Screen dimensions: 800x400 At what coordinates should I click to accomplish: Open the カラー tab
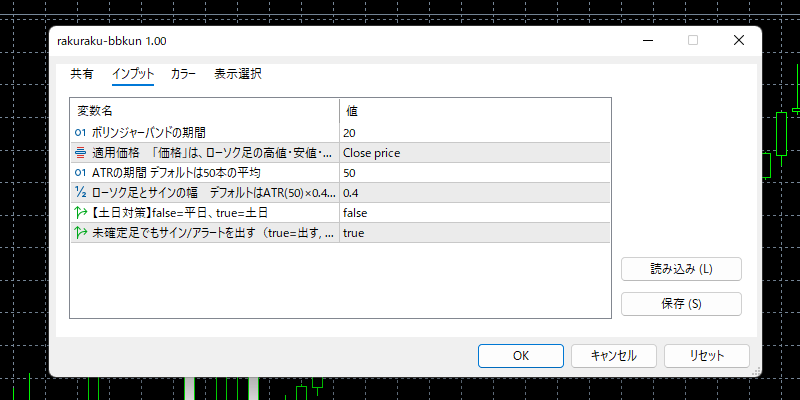[x=183, y=74]
